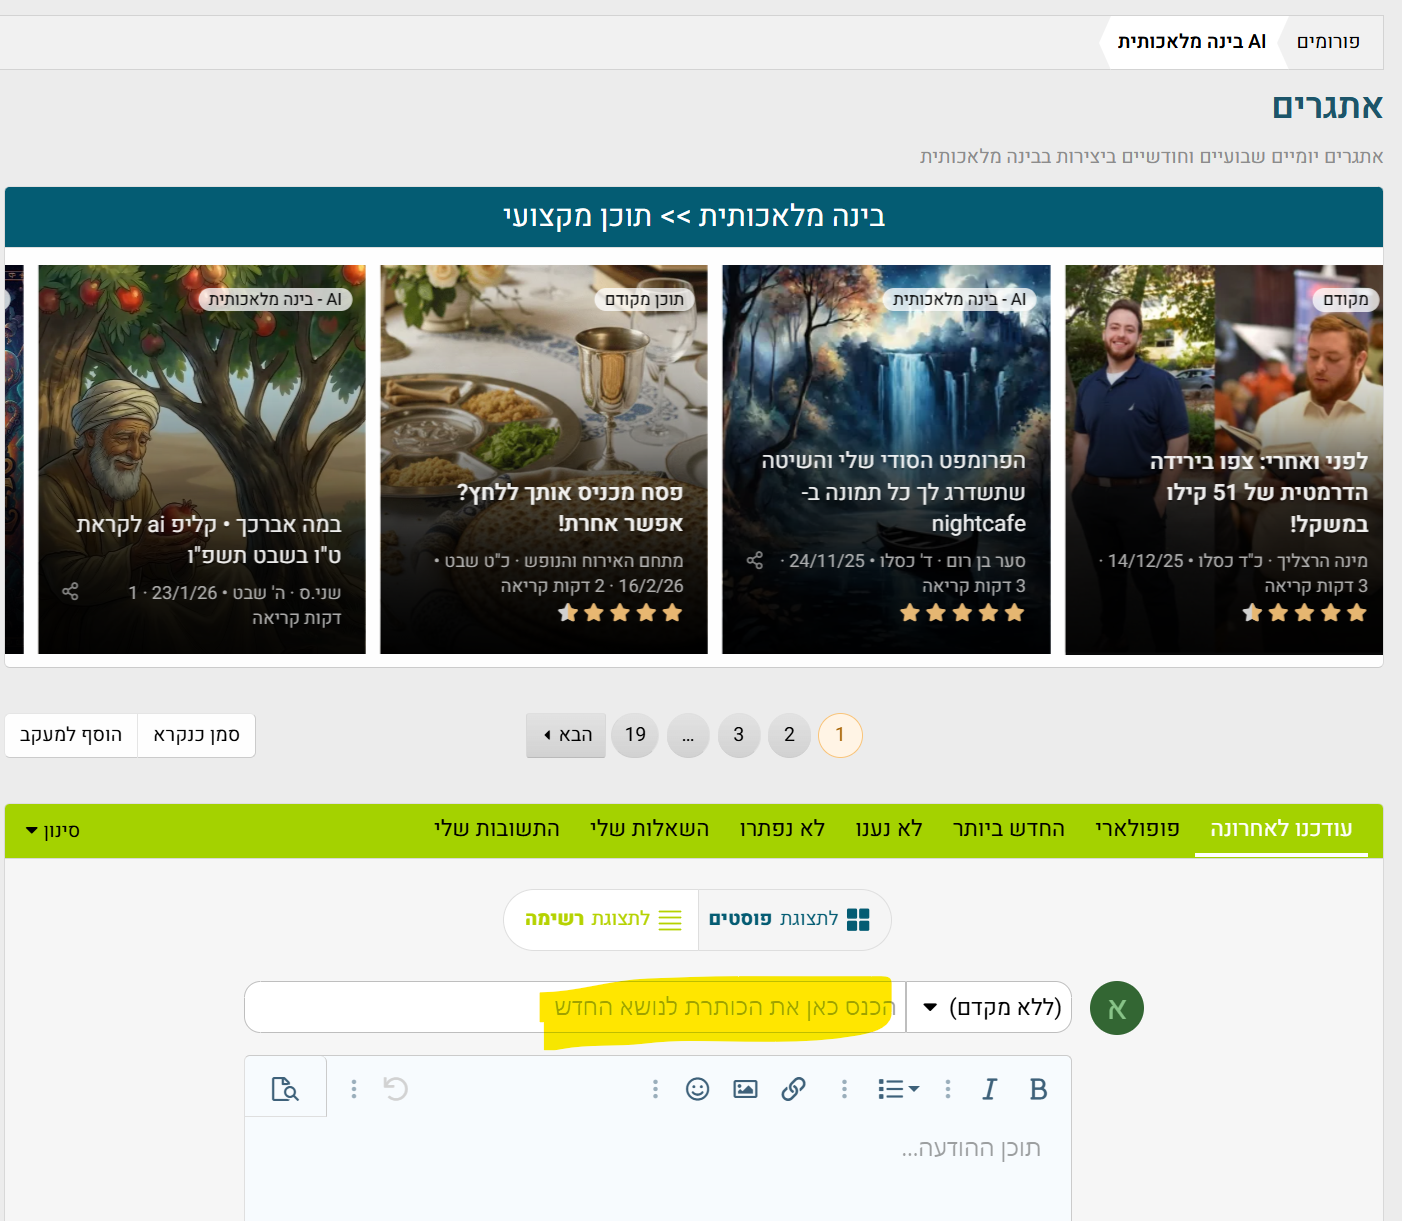Switch to list view (תצוגת רשימה)
Screen dimensions: 1402x1221
[602, 919]
